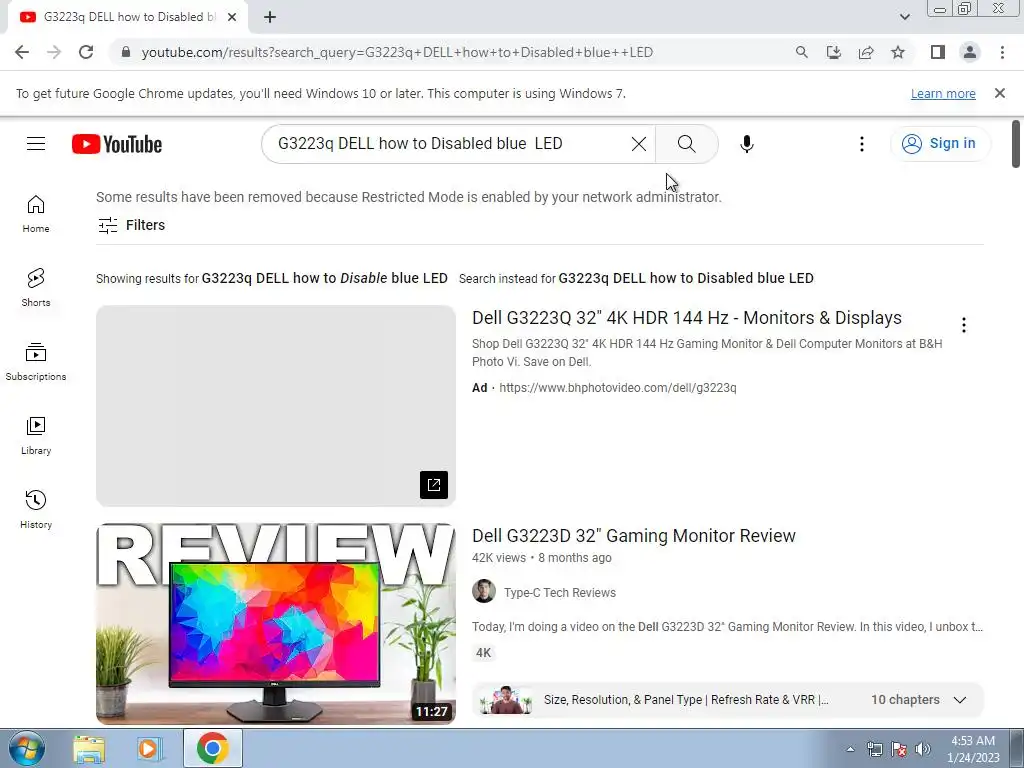Click the page vertical scrollbar thumb
This screenshot has height=768, width=1024.
point(1016,144)
